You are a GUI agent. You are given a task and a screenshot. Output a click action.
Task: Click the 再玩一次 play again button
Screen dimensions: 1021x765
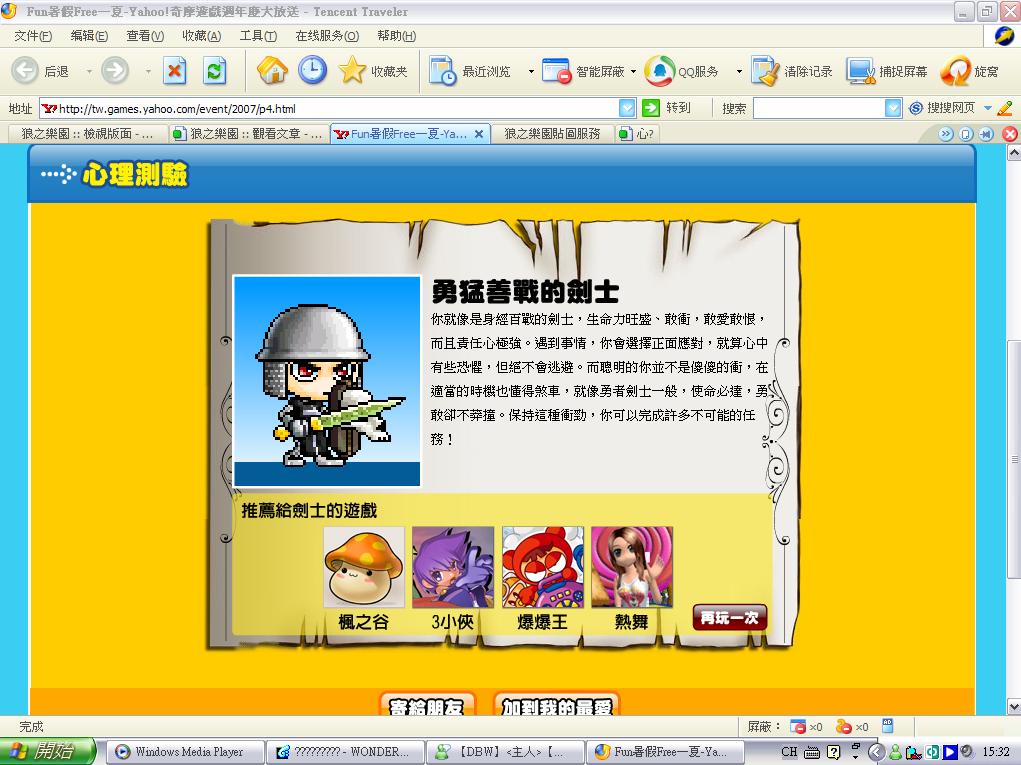(729, 618)
